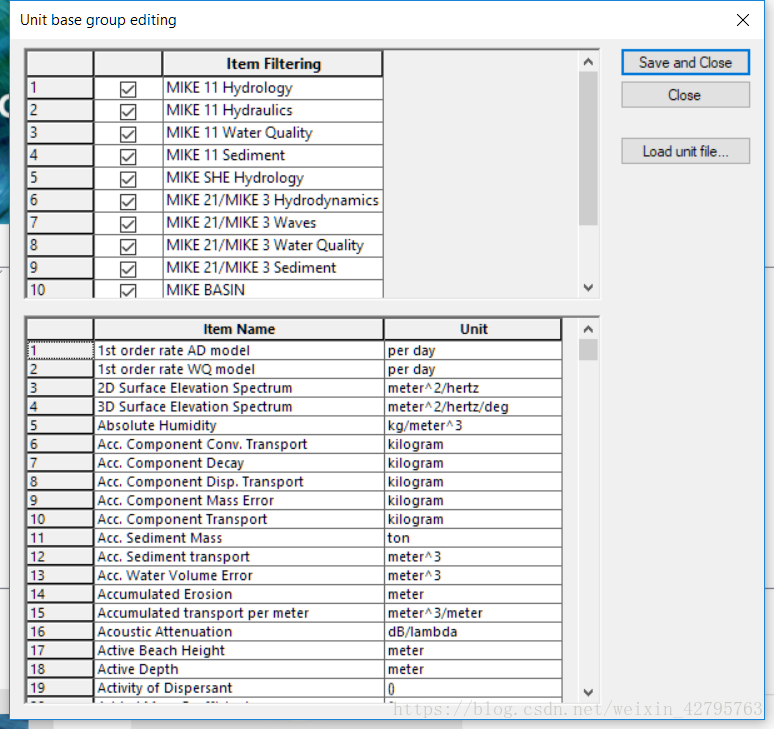Uncheck MIKE 21/MIKE 3 Sediment checkbox
Image resolution: width=774 pixels, height=729 pixels.
tap(128, 269)
